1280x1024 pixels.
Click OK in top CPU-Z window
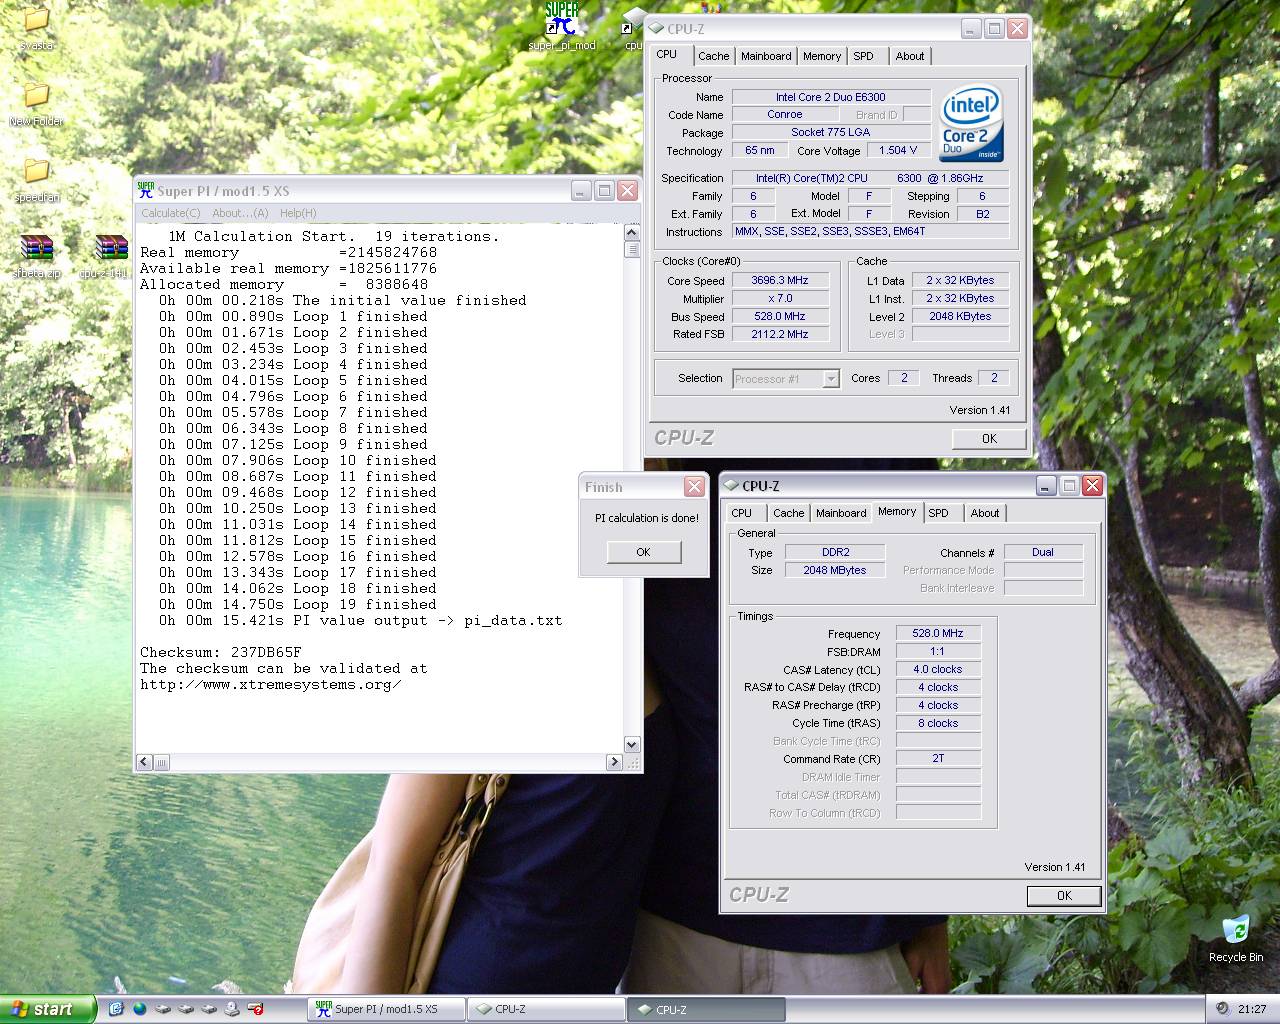[x=989, y=438]
